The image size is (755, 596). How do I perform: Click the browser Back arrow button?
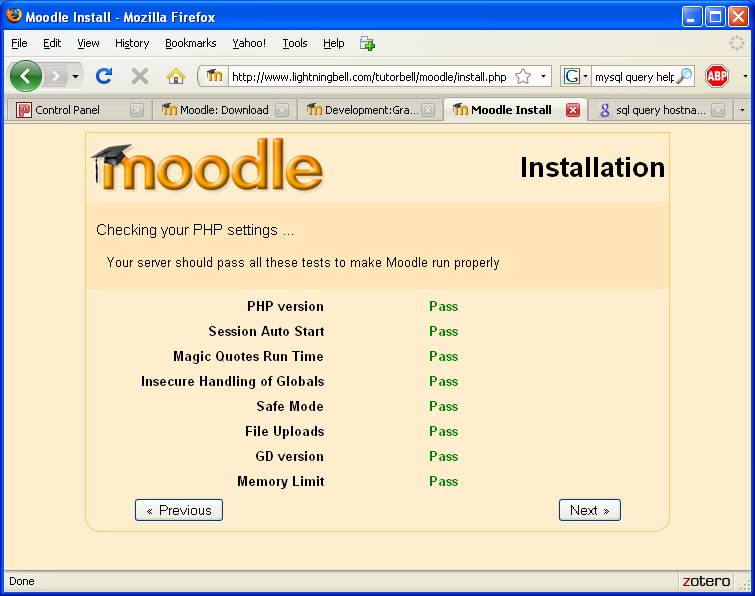click(x=26, y=76)
